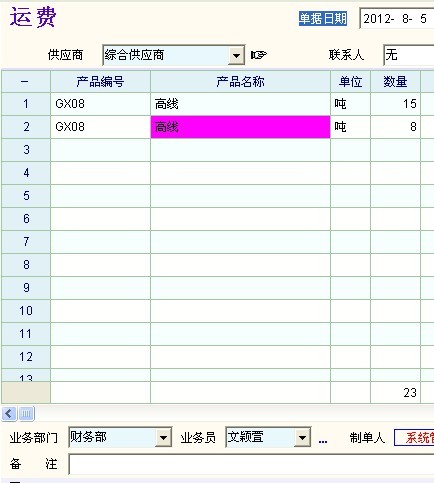Click the pointing hand icon beside supplier
434x483 pixels.
click(259, 54)
